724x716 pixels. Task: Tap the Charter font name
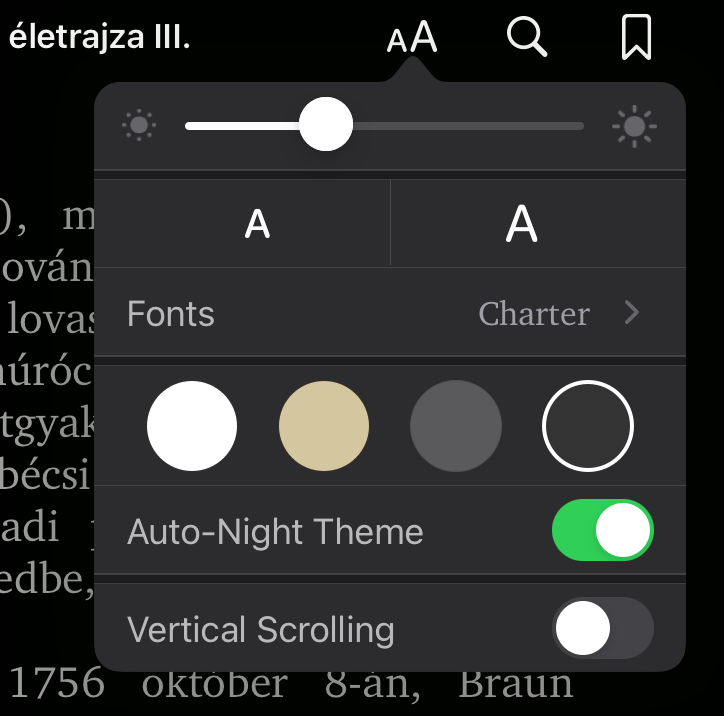click(x=534, y=314)
